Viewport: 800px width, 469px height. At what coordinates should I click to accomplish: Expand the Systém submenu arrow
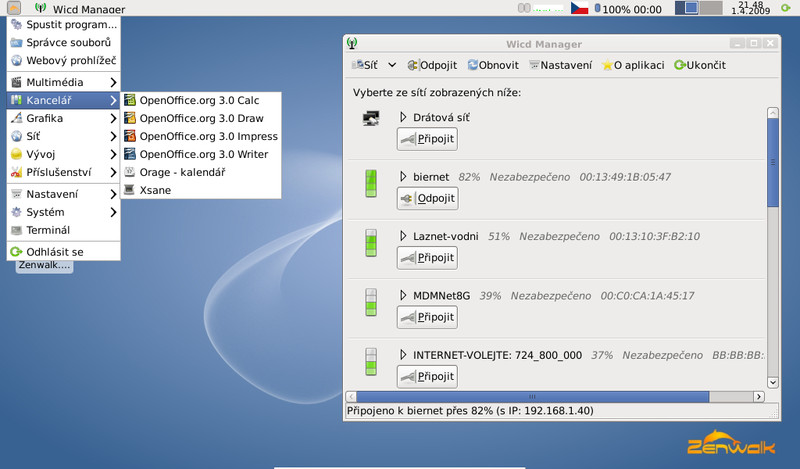113,212
